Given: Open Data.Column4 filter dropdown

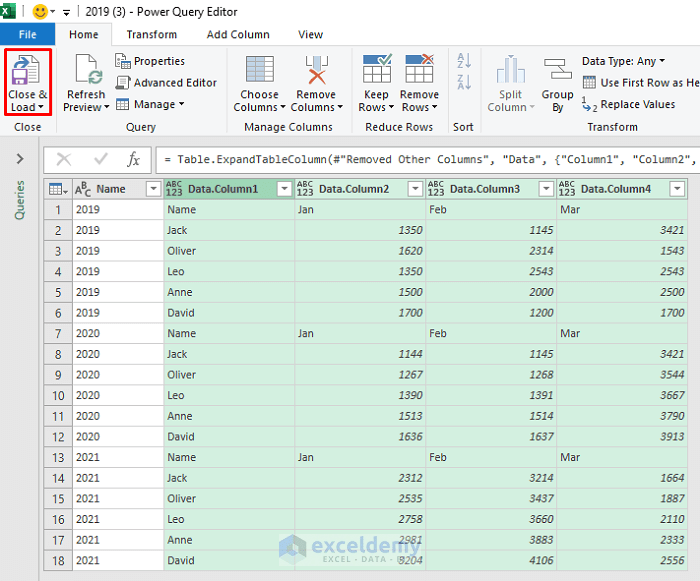Looking at the screenshot, I should [677, 189].
